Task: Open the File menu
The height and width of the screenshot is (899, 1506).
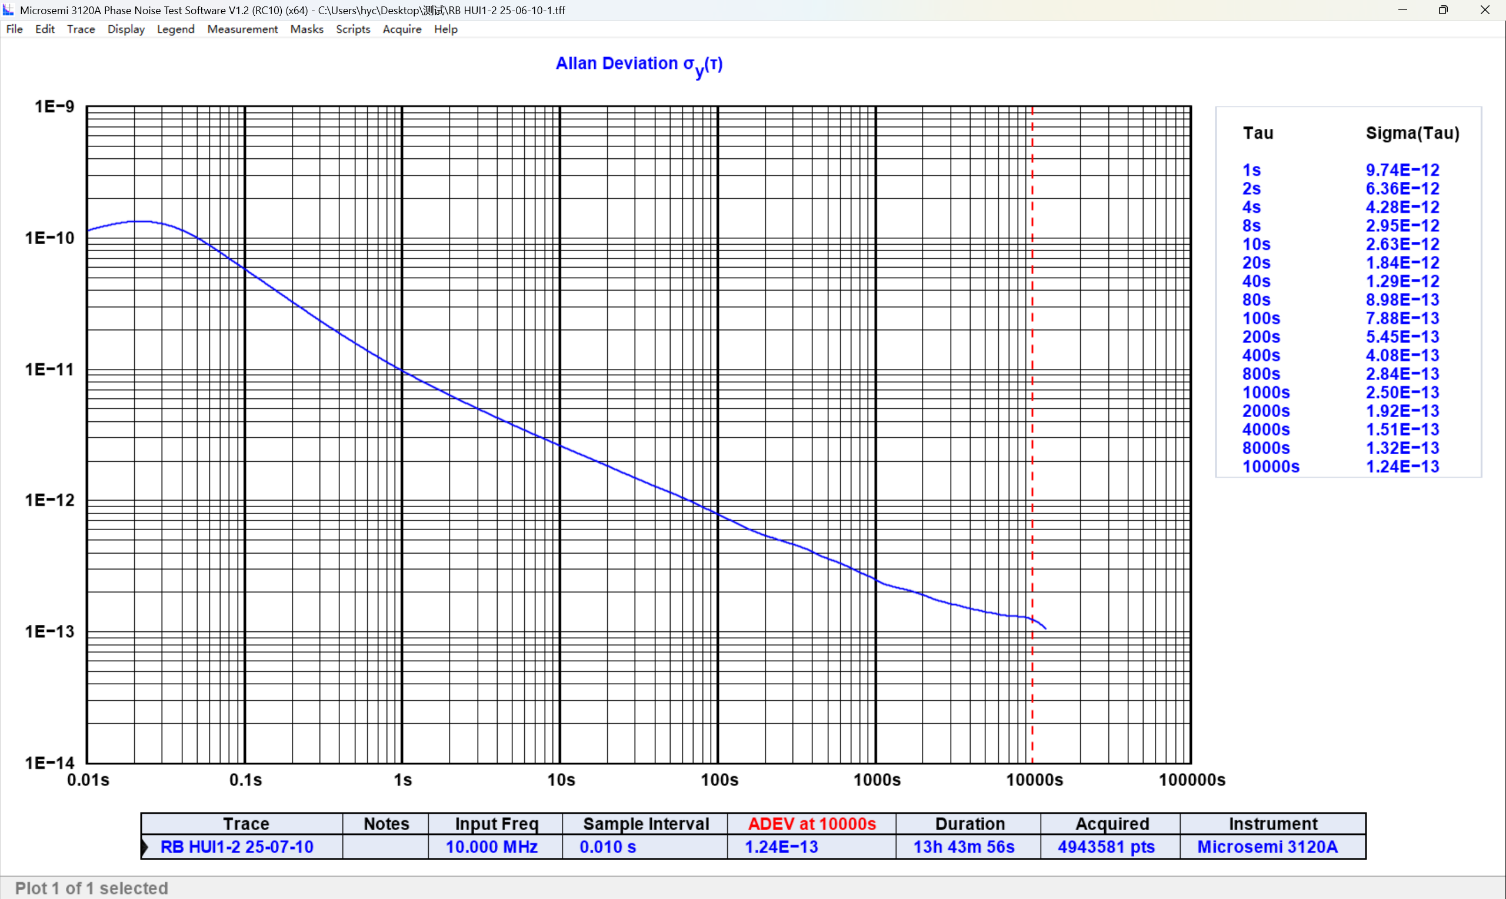Action: pyautogui.click(x=15, y=29)
